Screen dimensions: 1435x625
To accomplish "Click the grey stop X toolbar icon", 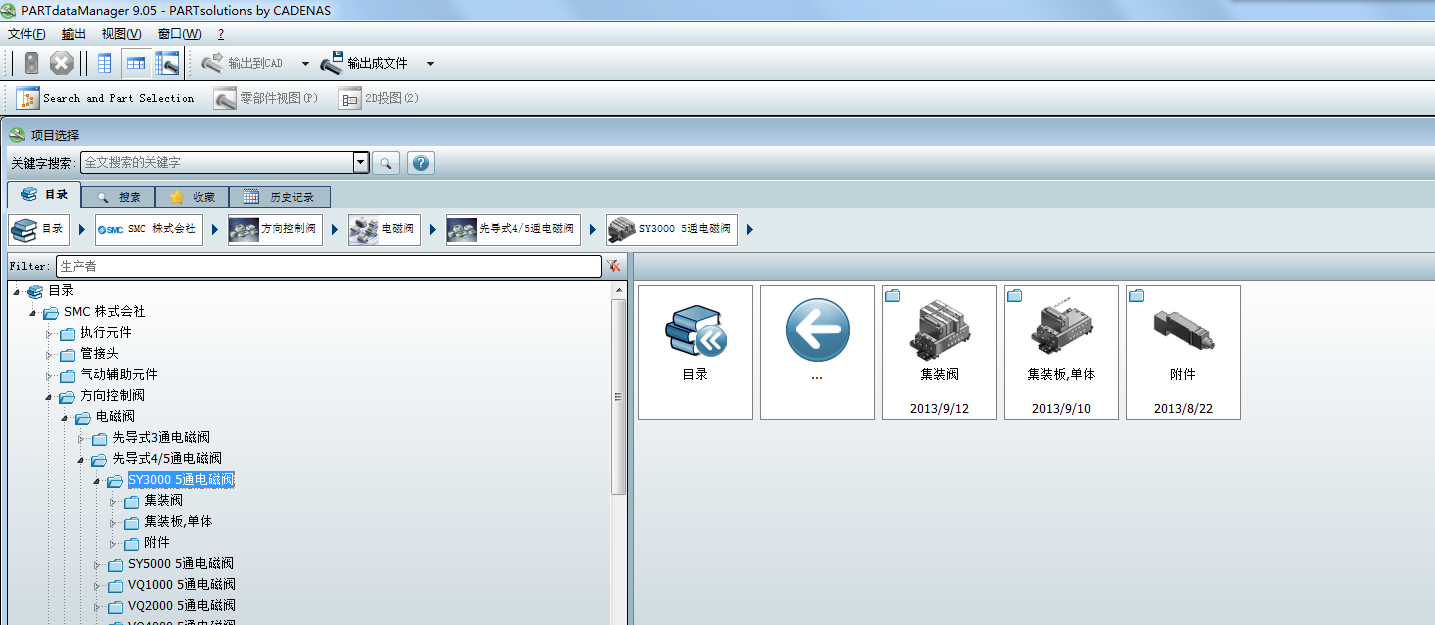I will [x=62, y=63].
